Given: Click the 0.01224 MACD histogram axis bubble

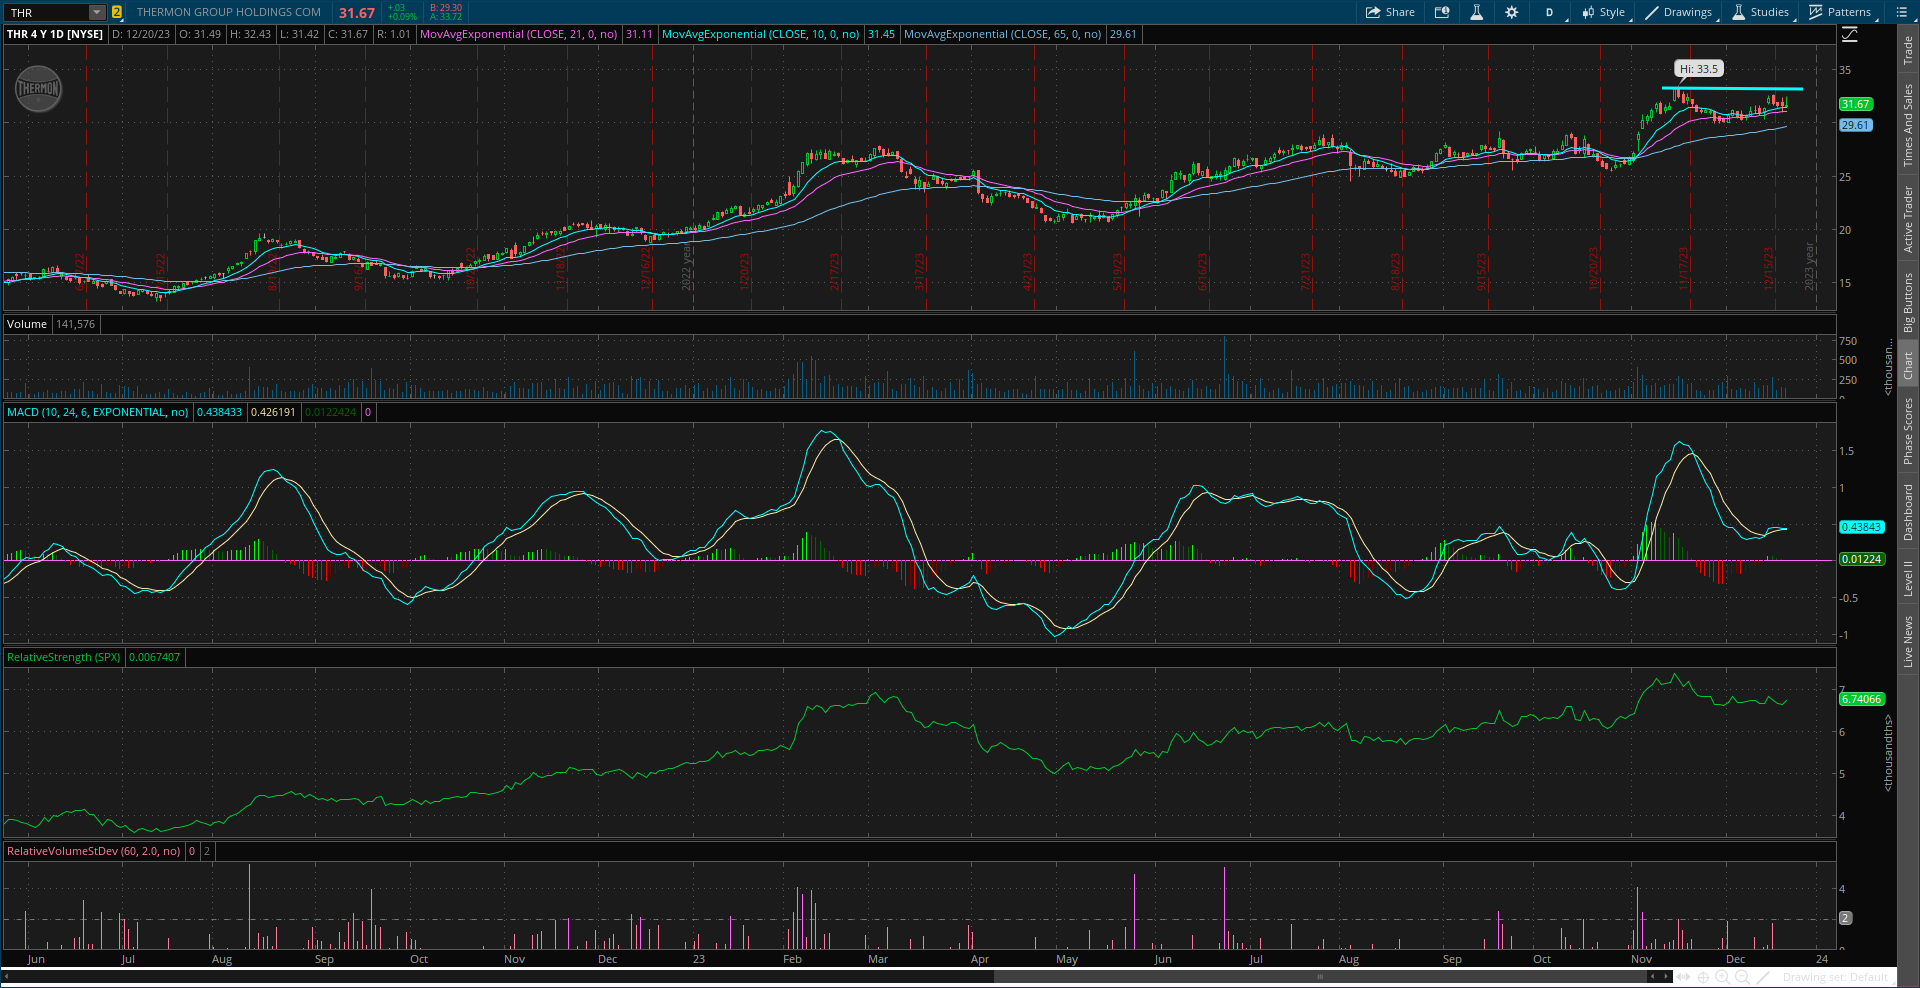Looking at the screenshot, I should 1861,559.
